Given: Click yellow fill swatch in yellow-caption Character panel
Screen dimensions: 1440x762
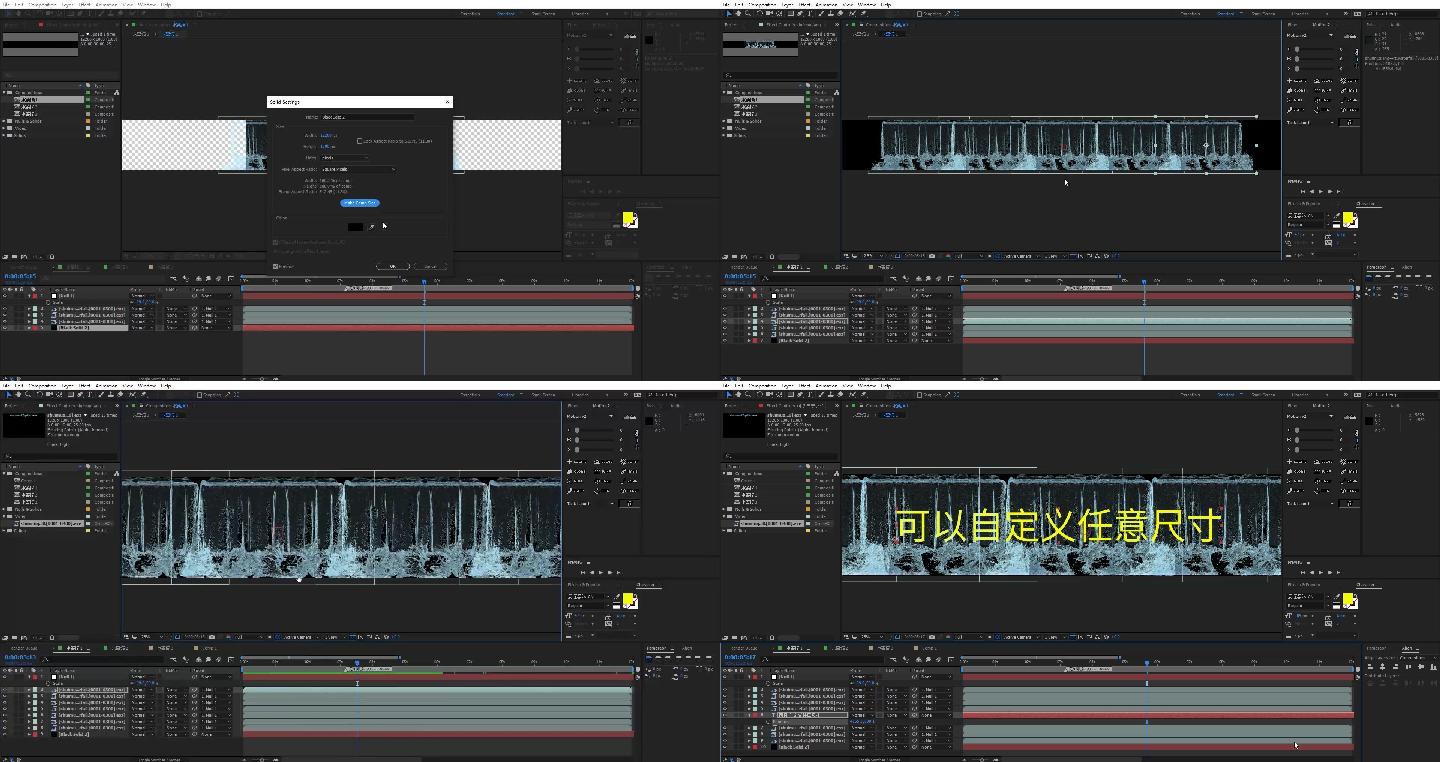Looking at the screenshot, I should [1348, 599].
